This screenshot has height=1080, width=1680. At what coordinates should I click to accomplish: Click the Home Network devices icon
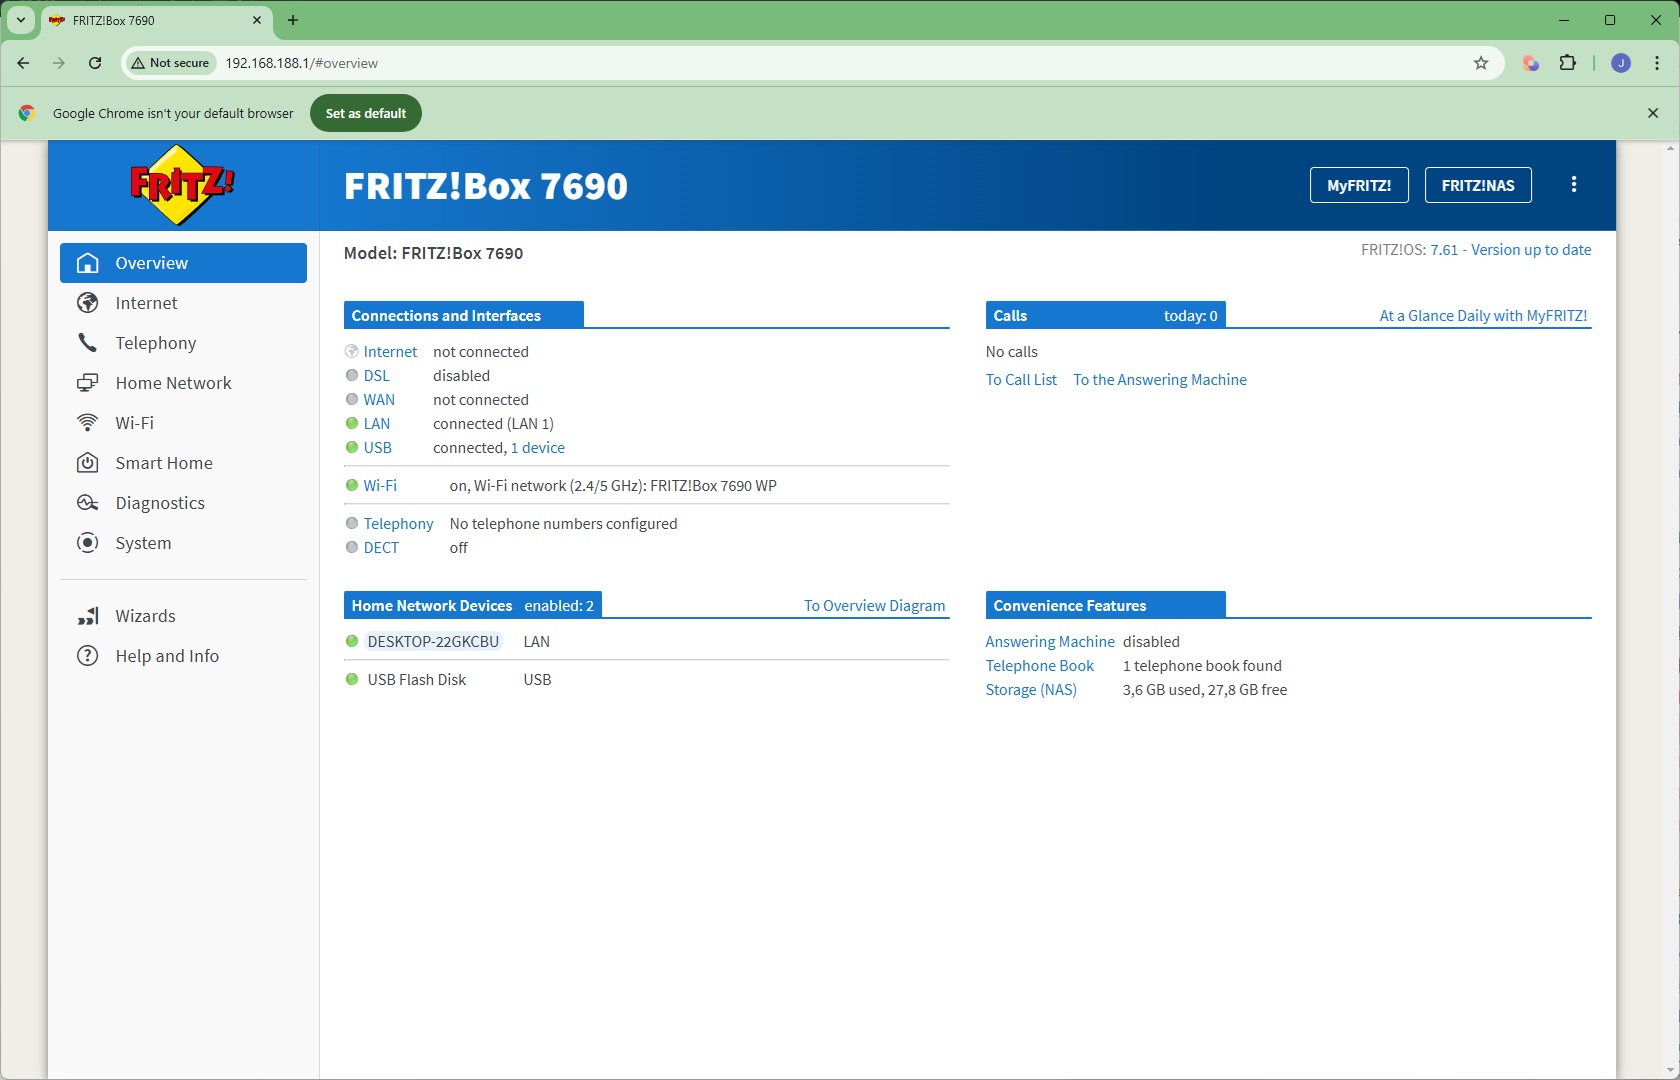[x=88, y=383]
